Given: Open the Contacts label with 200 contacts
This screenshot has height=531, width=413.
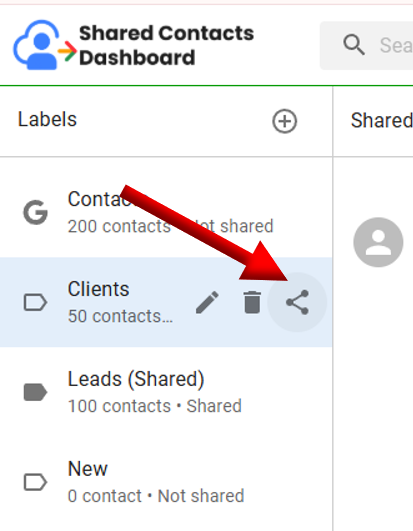Looking at the screenshot, I should 166,212.
